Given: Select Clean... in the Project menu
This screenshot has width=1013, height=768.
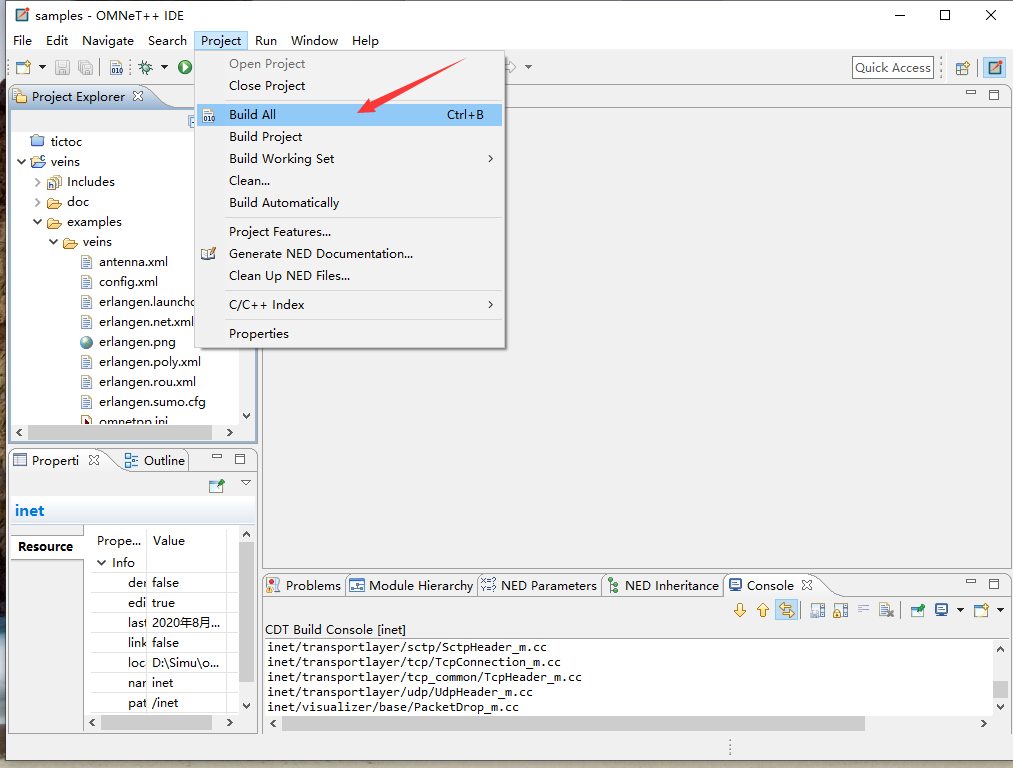Looking at the screenshot, I should [x=350, y=180].
